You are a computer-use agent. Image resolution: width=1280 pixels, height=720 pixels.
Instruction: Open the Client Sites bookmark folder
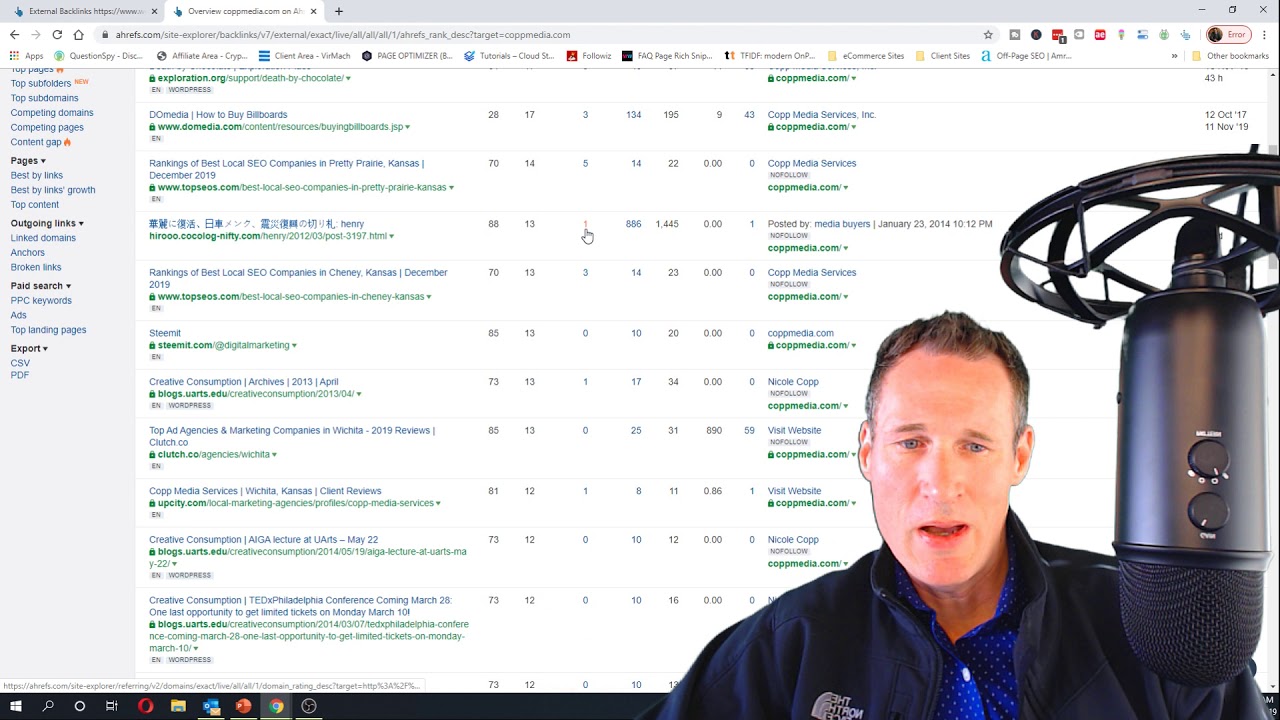pyautogui.click(x=943, y=56)
